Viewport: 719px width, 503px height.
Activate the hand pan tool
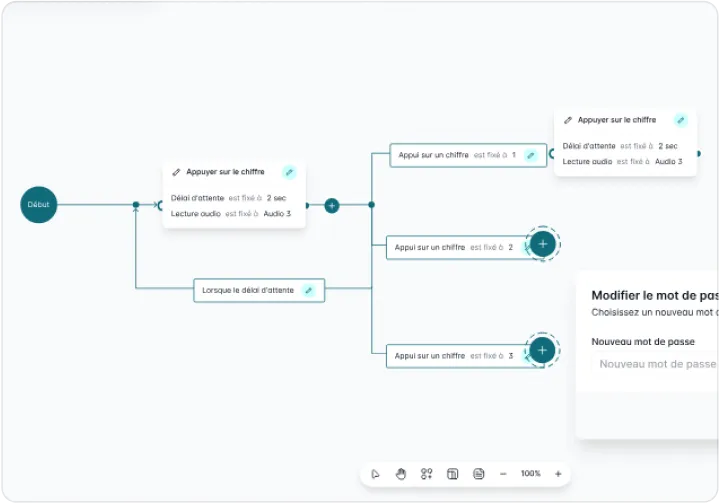(x=401, y=474)
